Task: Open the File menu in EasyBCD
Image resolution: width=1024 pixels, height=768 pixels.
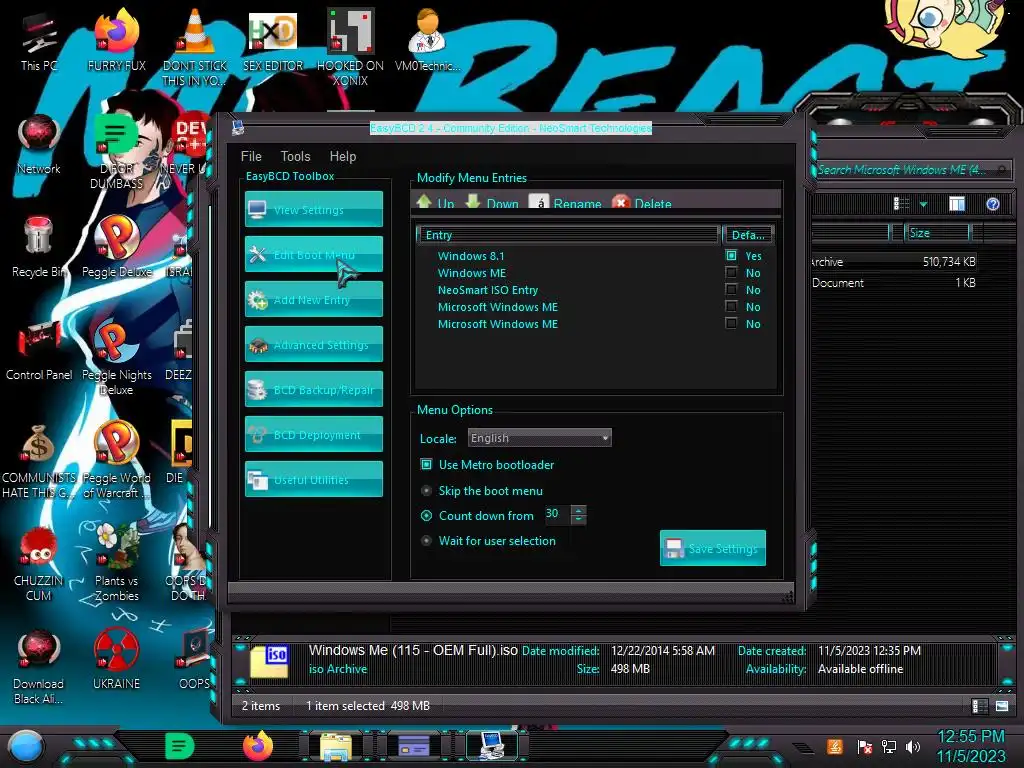Action: click(251, 156)
